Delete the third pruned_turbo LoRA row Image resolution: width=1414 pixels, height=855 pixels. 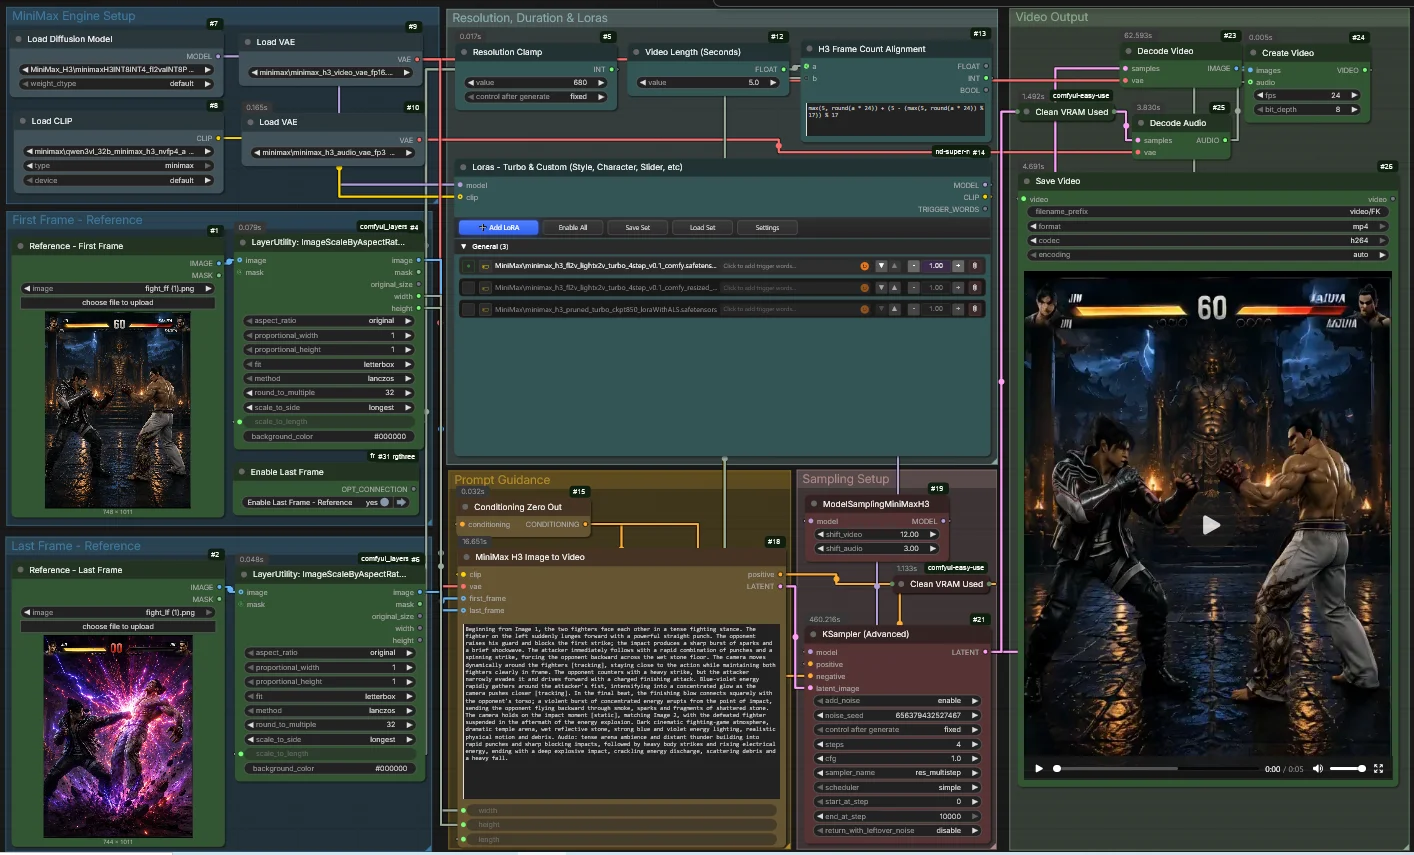coord(975,309)
